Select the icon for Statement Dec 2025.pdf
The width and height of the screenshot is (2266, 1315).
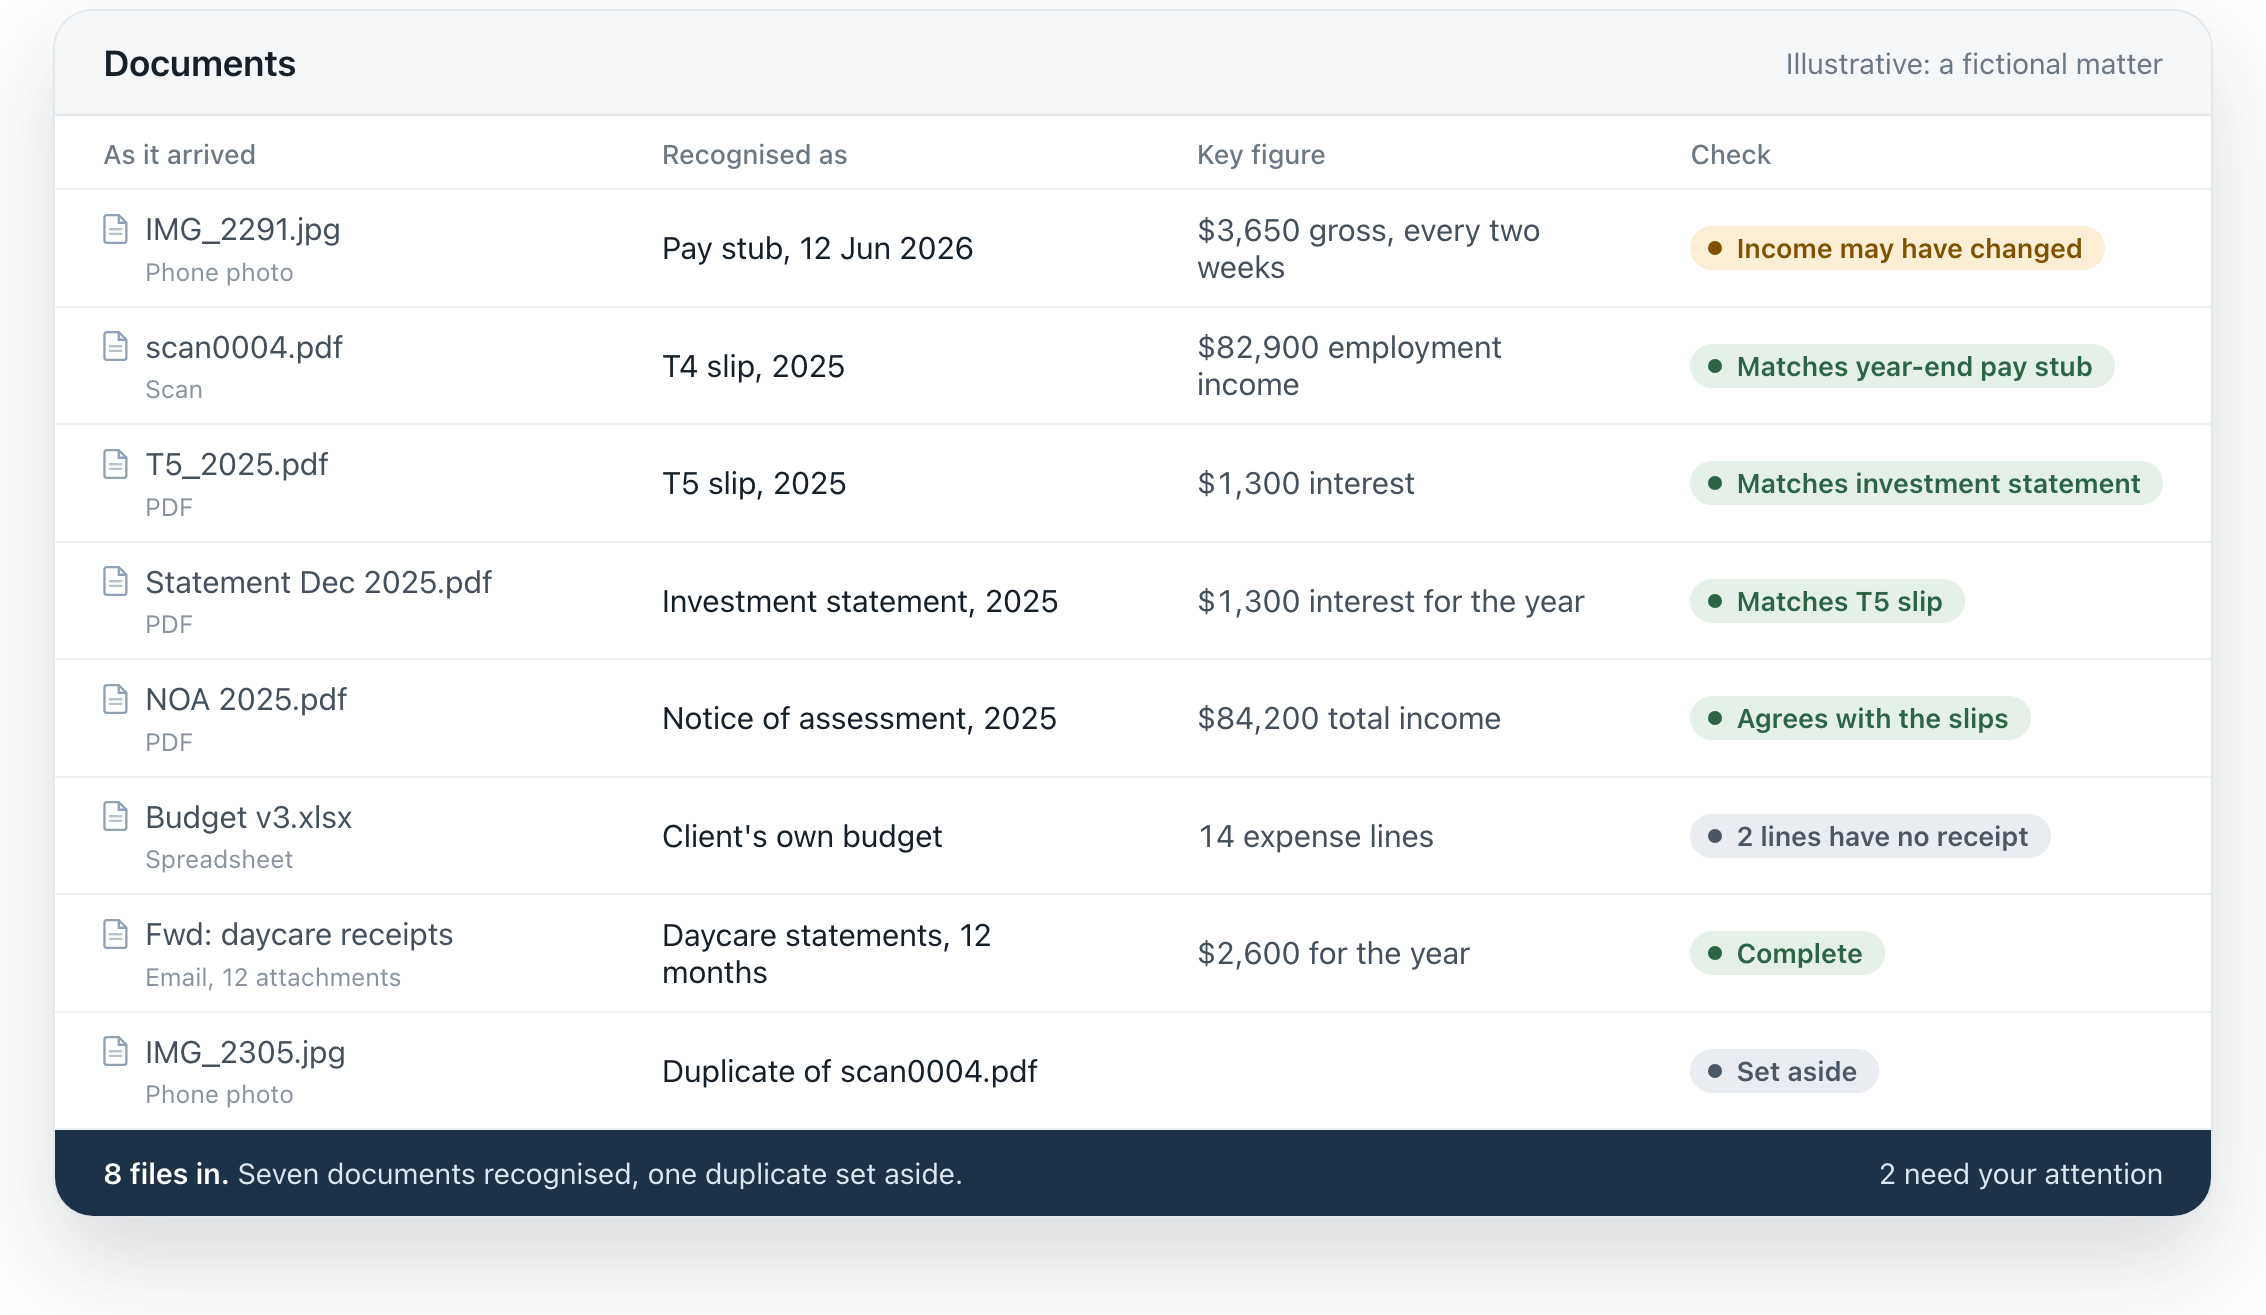click(x=116, y=581)
